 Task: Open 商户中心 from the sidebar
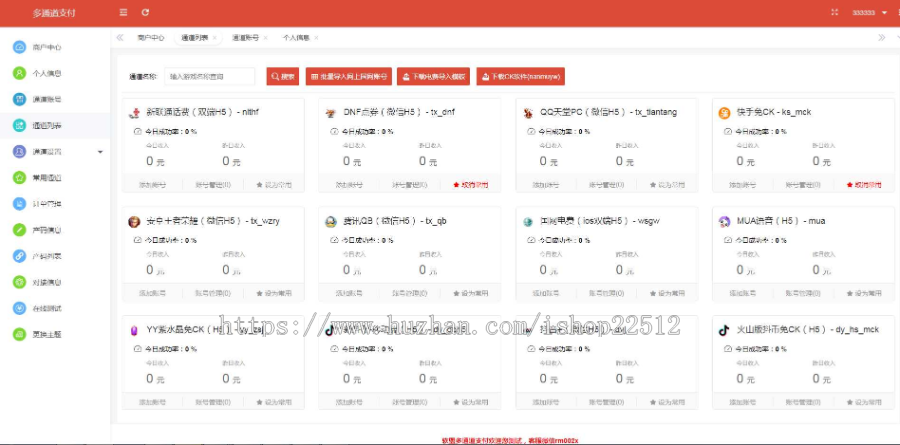(20, 47)
